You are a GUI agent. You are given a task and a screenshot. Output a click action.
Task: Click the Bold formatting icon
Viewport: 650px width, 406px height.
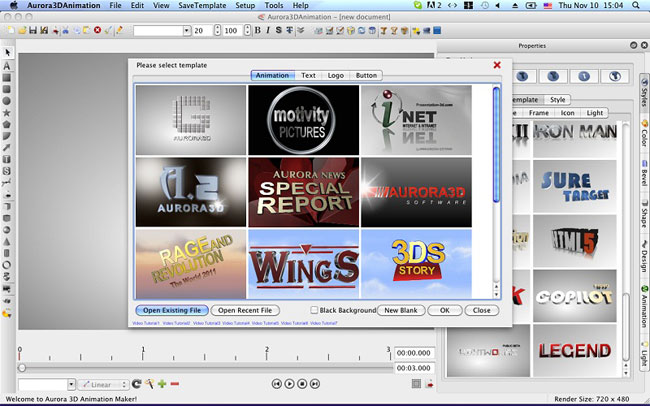click(256, 31)
